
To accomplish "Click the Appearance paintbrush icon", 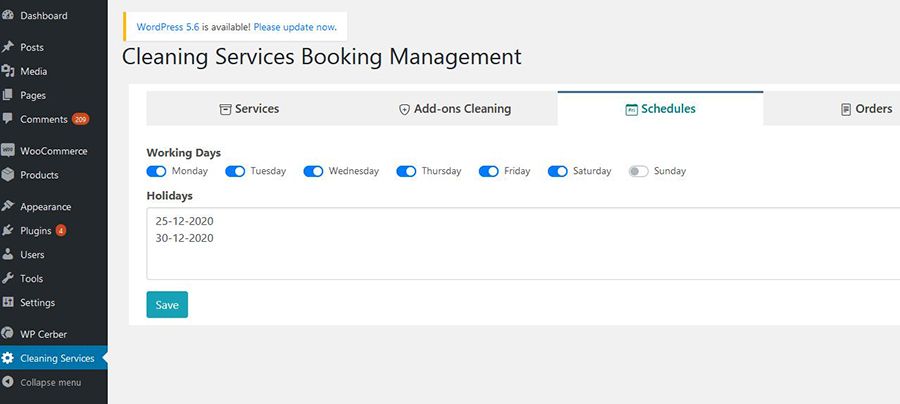I will [7, 206].
